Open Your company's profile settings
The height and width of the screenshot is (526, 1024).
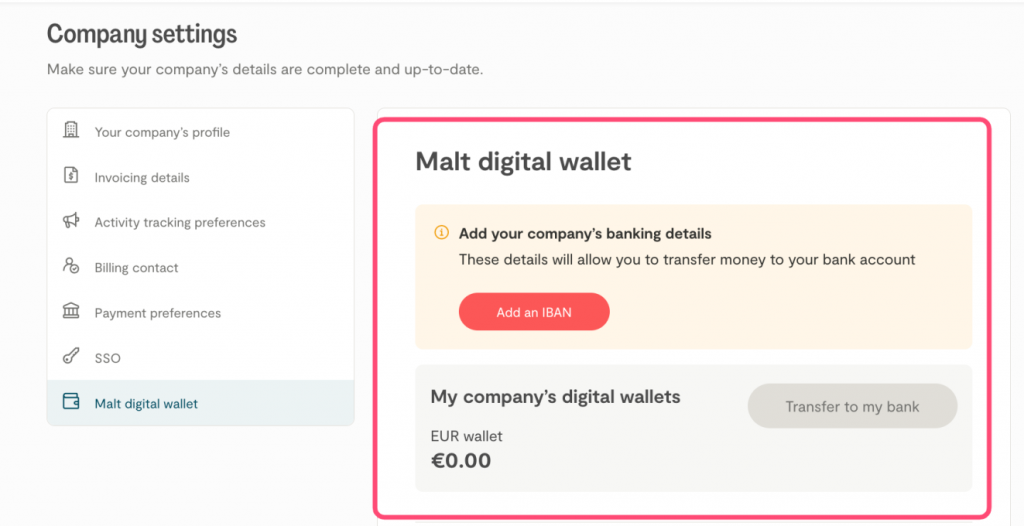(x=162, y=132)
